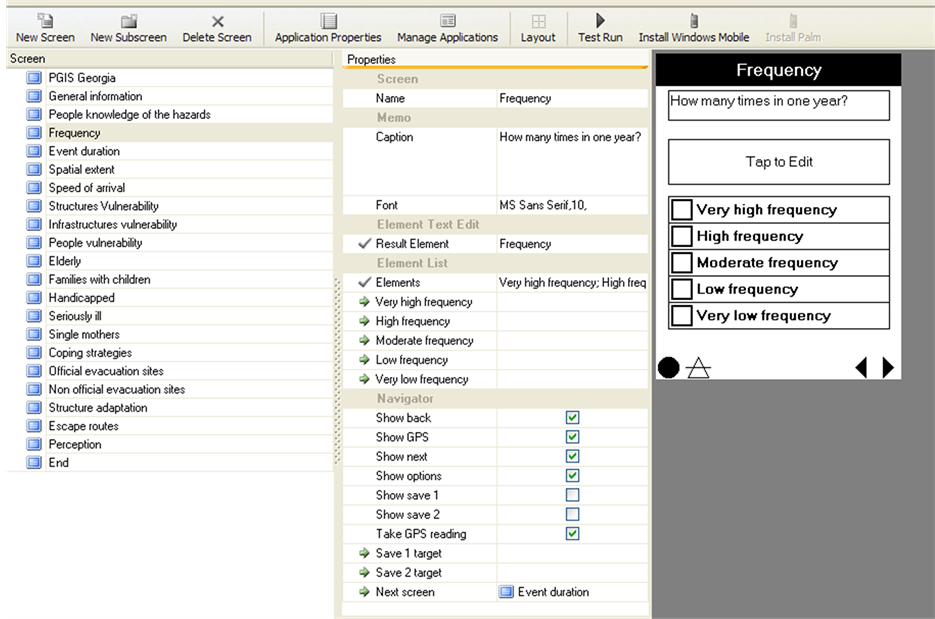The width and height of the screenshot is (935, 619).
Task: Click the New Screen toolbar icon
Action: pos(45,21)
